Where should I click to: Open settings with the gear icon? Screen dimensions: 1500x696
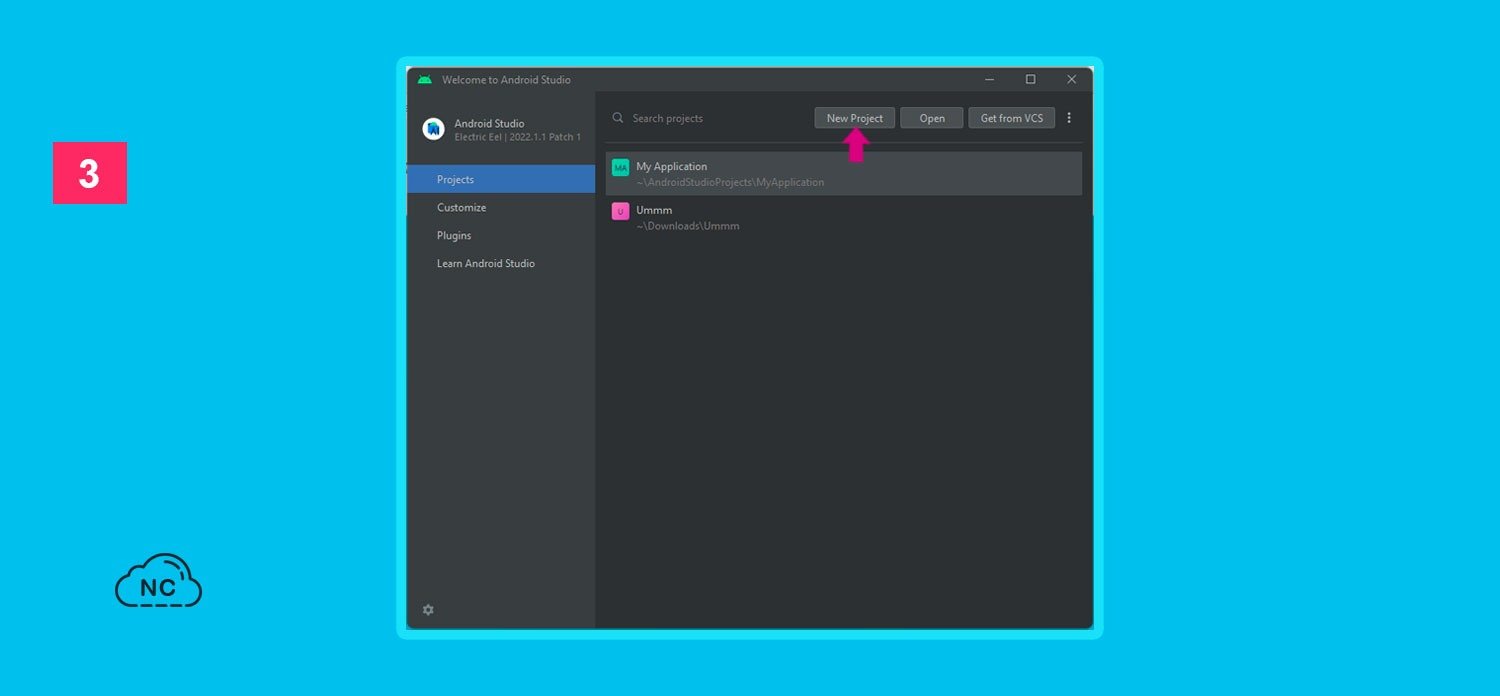(x=428, y=610)
